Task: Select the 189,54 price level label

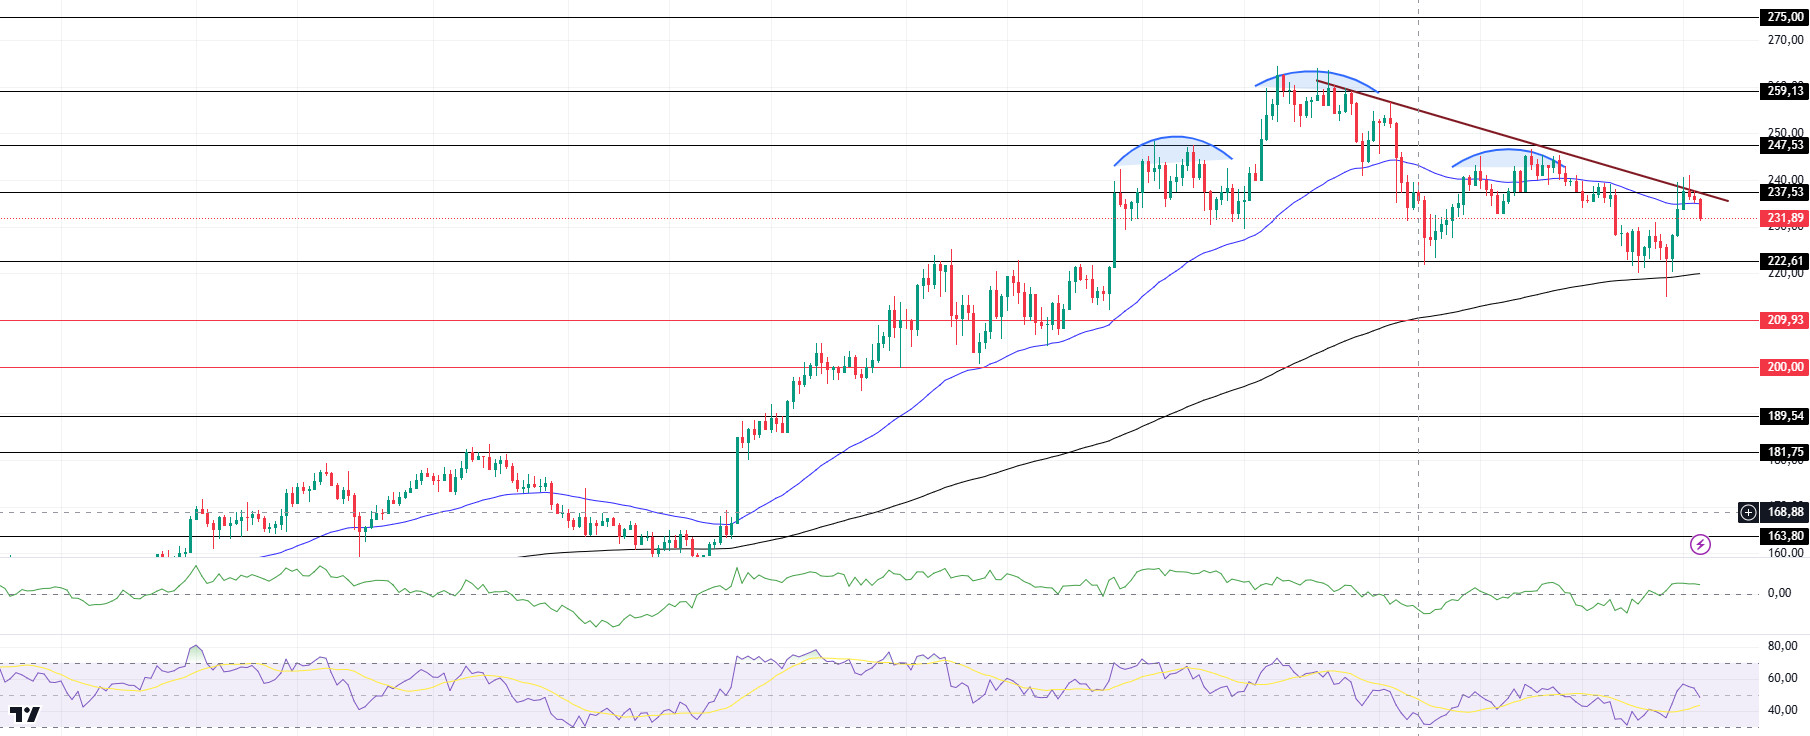Action: (1784, 416)
